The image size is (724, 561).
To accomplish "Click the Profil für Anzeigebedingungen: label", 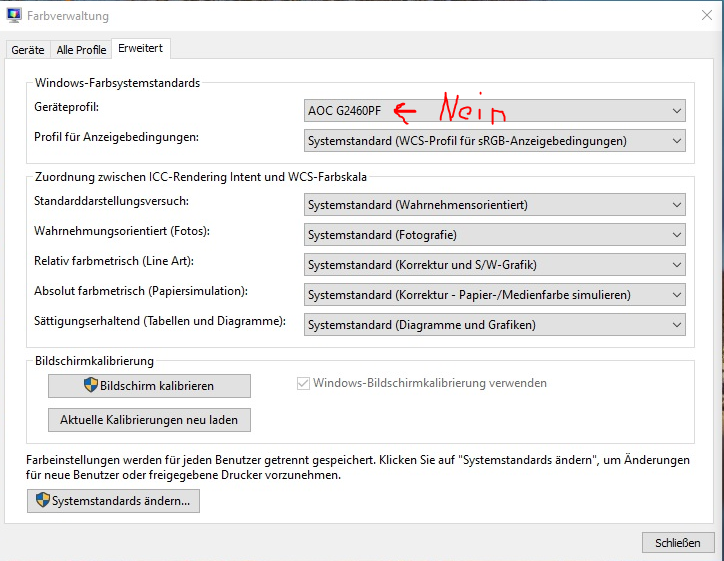I will (x=116, y=137).
